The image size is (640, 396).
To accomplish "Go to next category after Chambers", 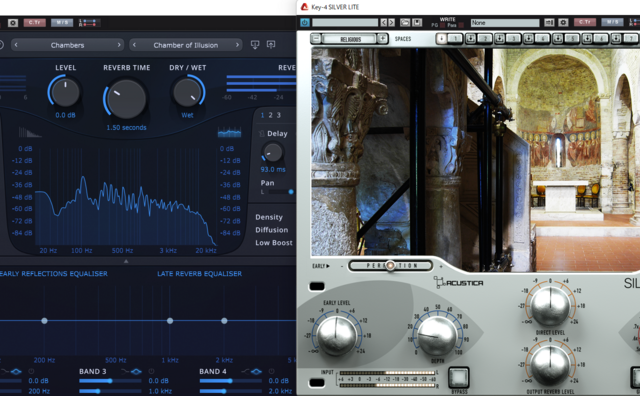I will (x=119, y=45).
